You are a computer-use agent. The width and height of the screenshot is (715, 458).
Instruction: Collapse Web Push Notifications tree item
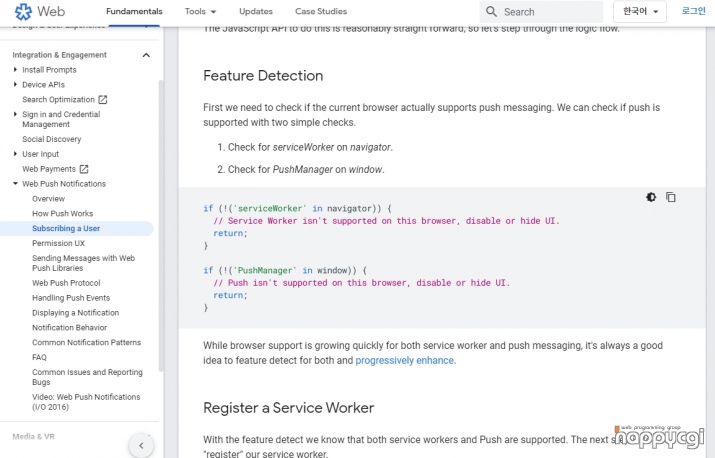16,183
